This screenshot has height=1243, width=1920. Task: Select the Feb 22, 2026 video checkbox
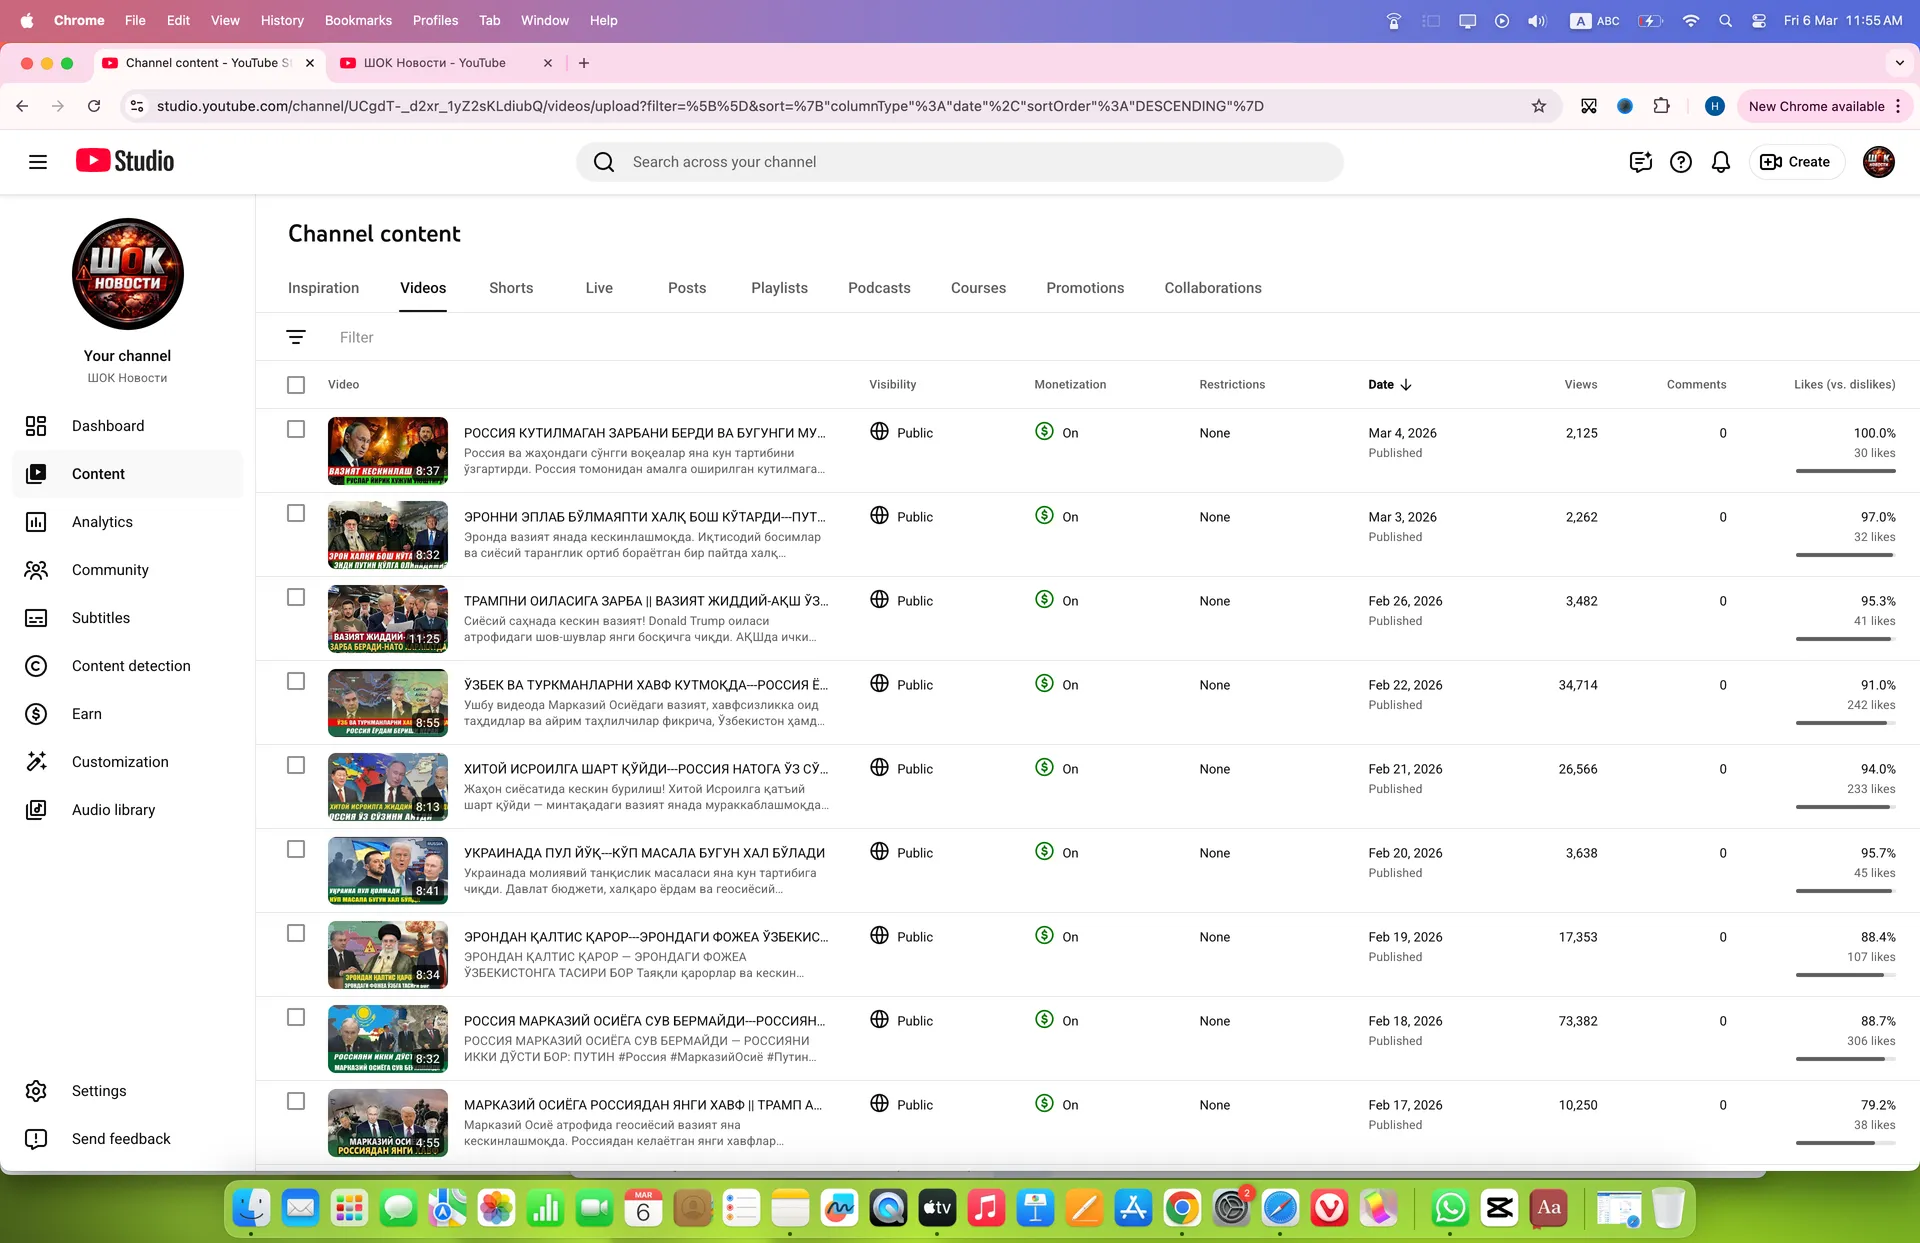pos(296,681)
